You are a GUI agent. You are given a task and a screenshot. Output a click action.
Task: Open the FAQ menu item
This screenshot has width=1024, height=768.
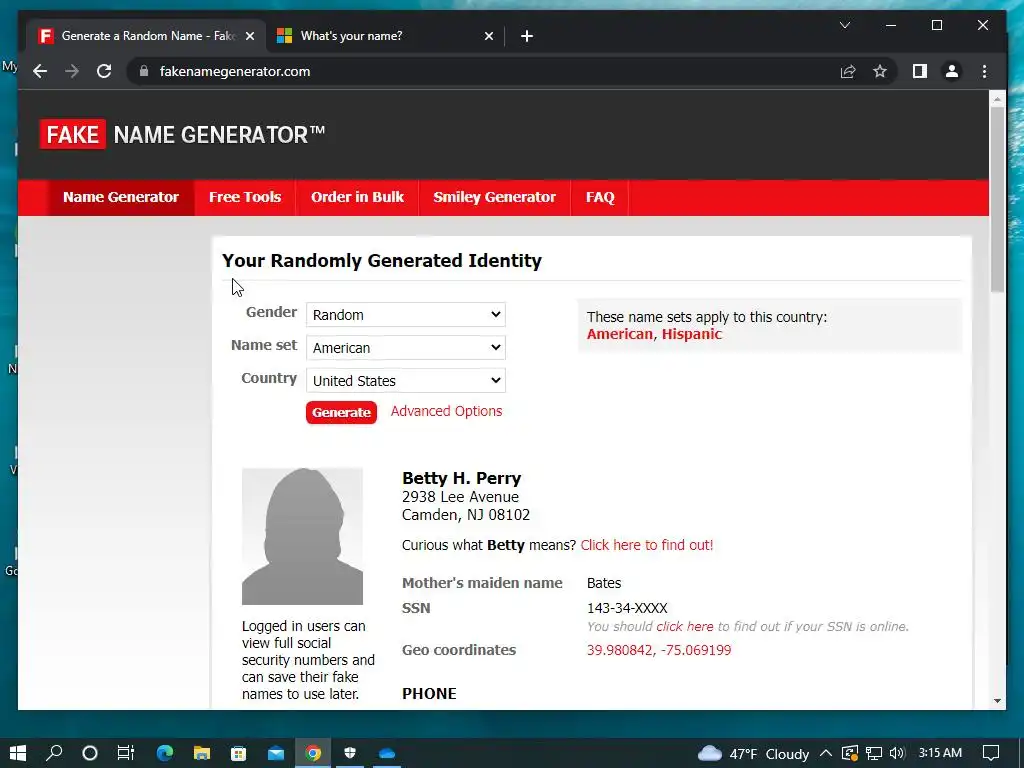(600, 197)
